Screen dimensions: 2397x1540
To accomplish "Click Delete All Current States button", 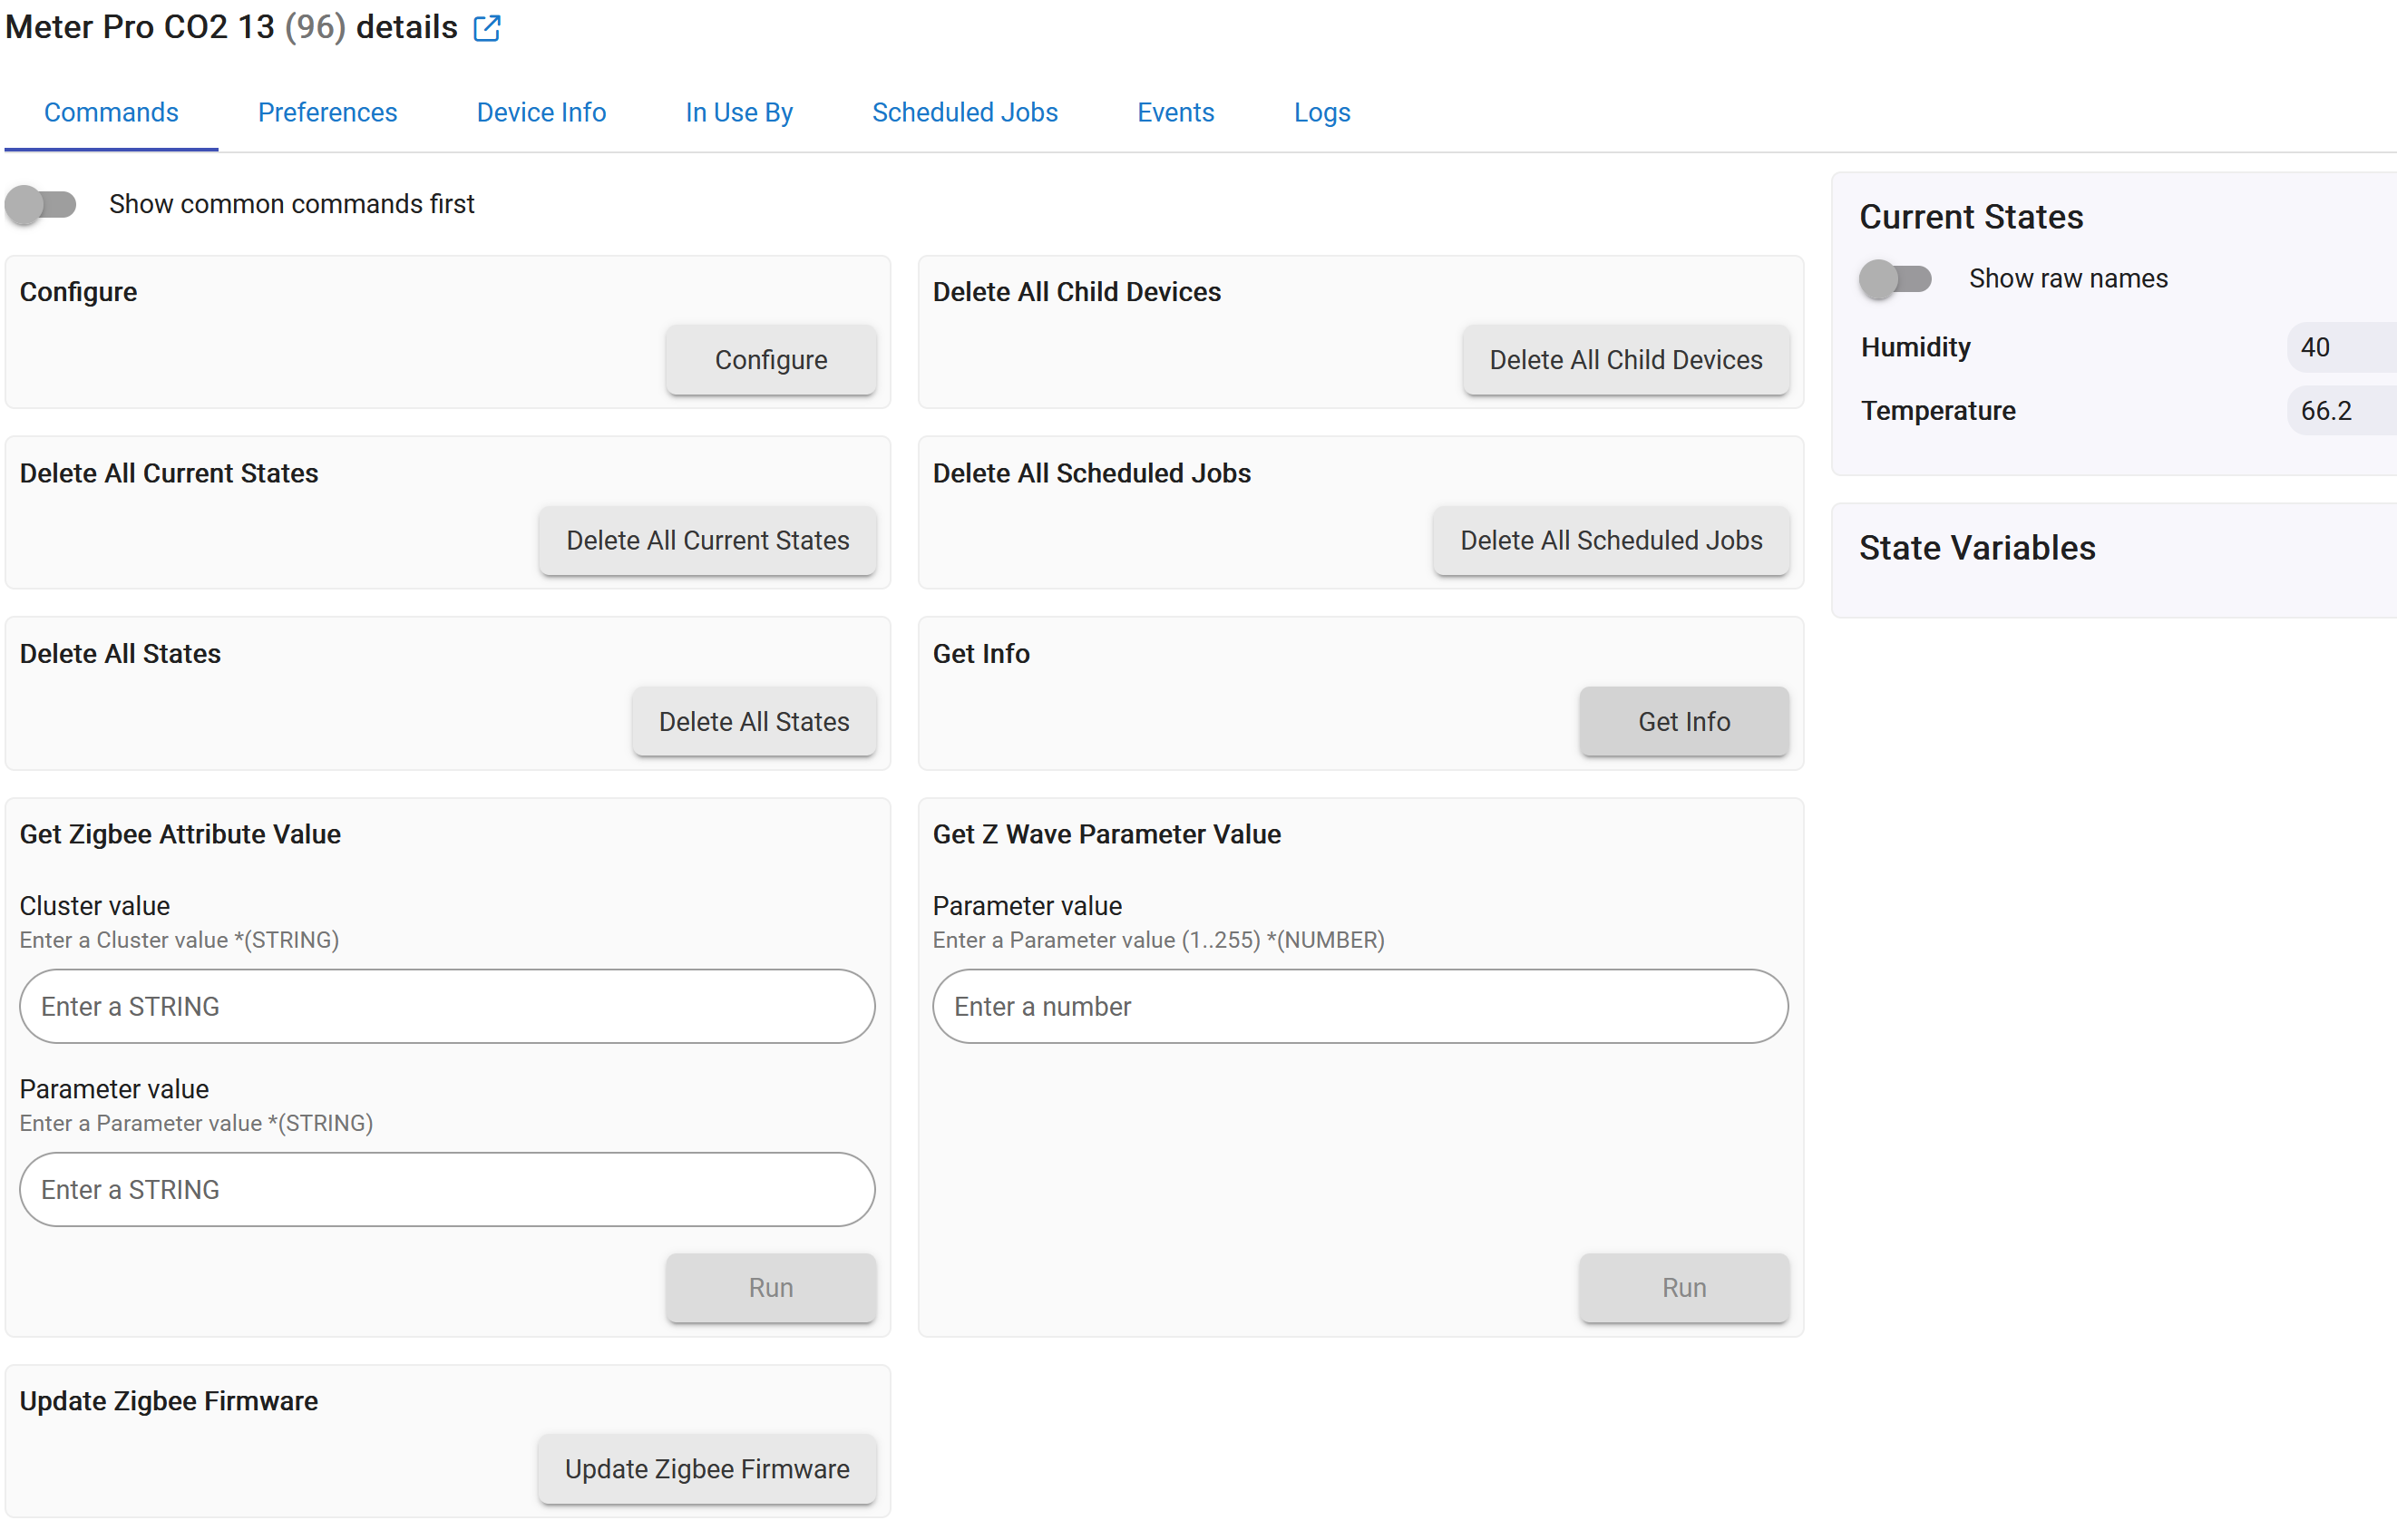I will point(707,540).
